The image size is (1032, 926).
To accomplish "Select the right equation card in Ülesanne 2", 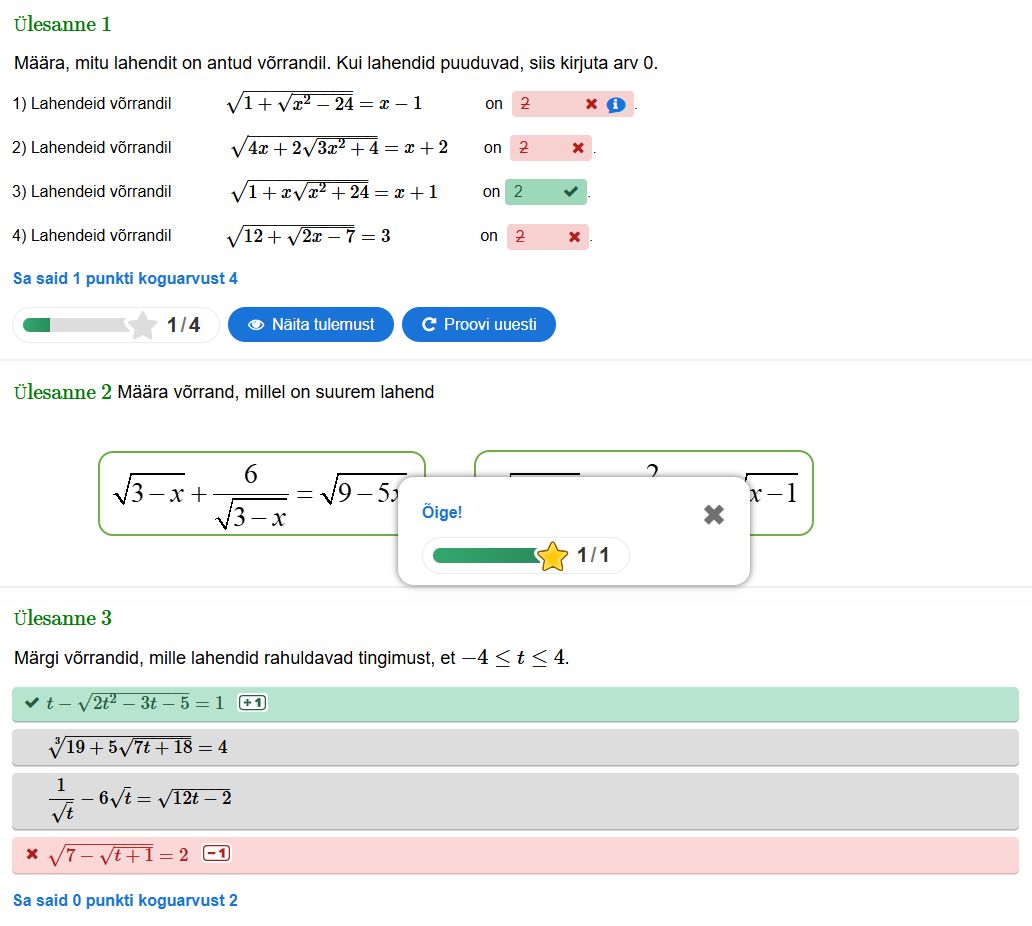I will [780, 493].
